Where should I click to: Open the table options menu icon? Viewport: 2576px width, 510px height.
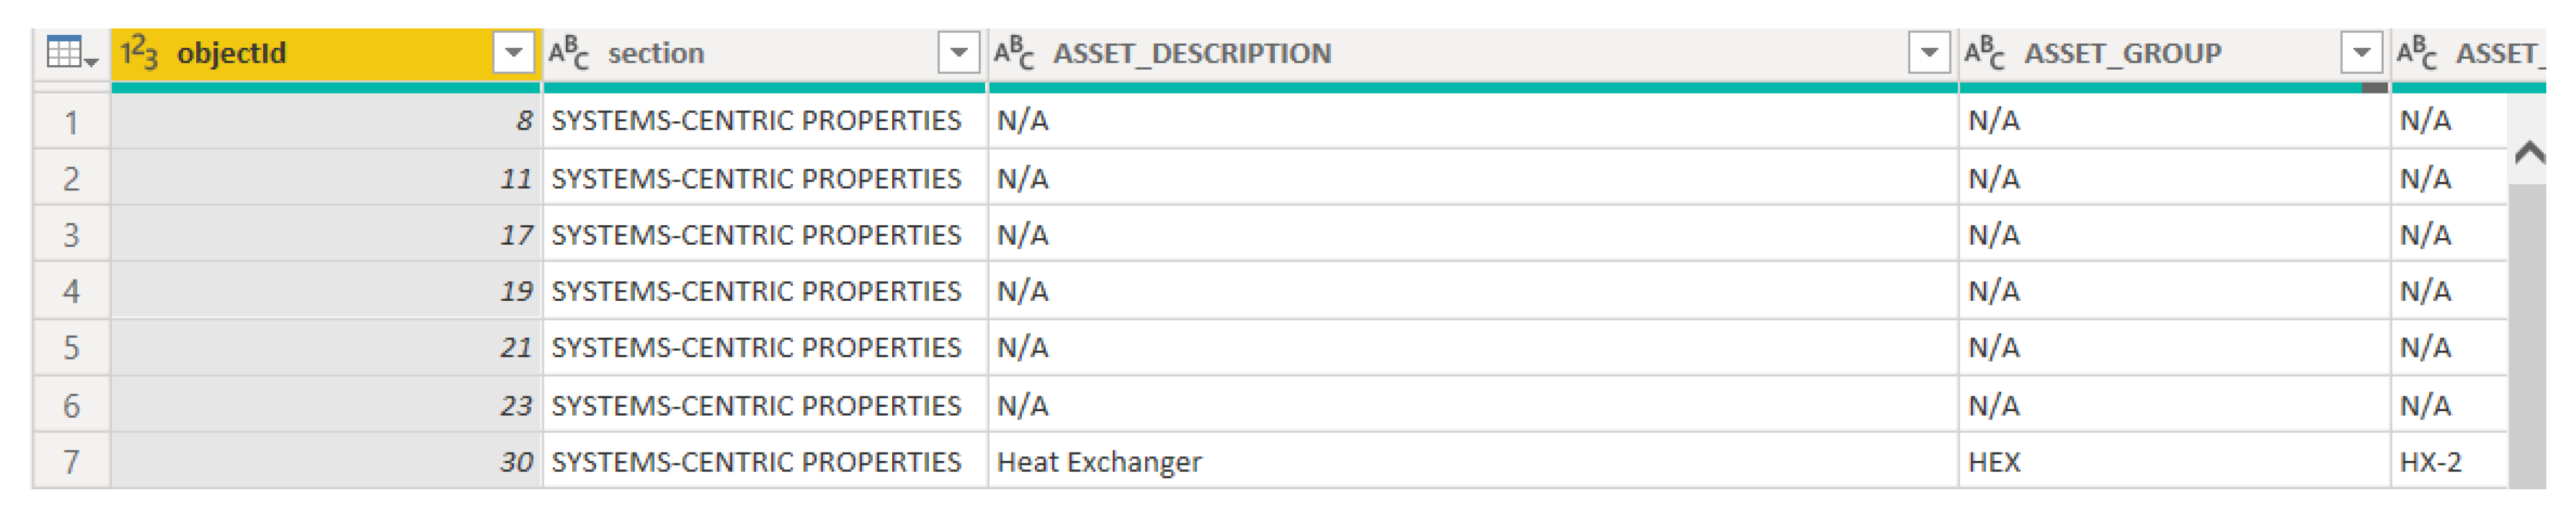pyautogui.click(x=70, y=54)
